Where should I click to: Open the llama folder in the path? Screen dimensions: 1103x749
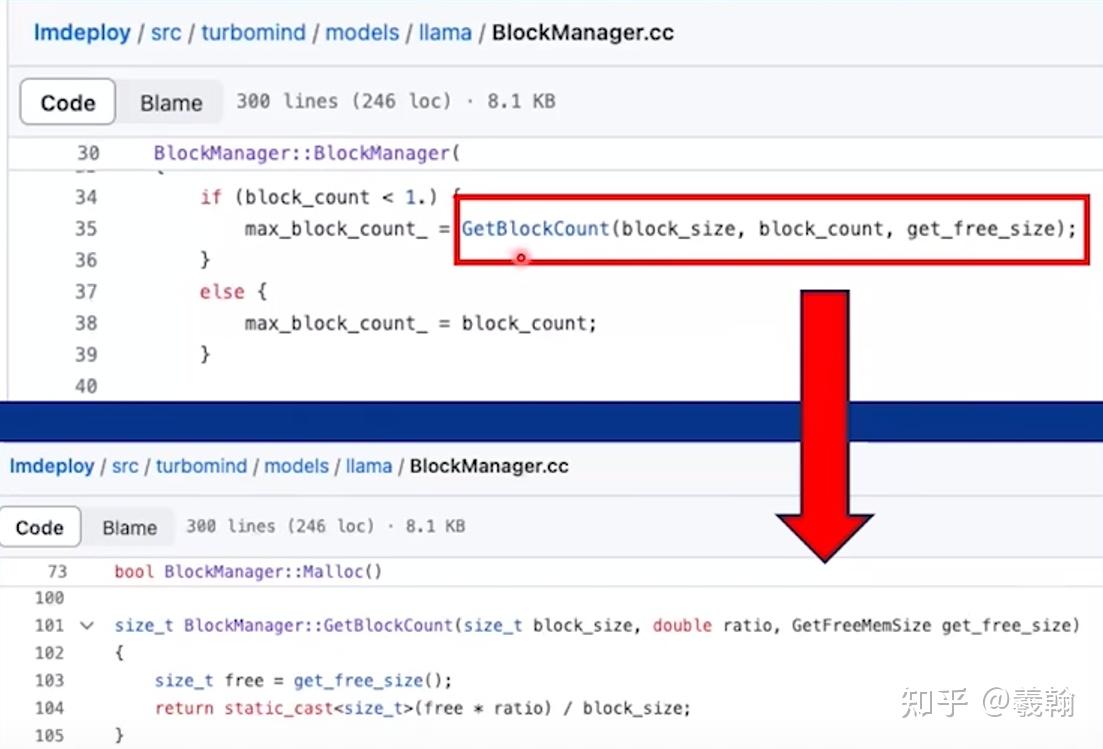(x=445, y=32)
